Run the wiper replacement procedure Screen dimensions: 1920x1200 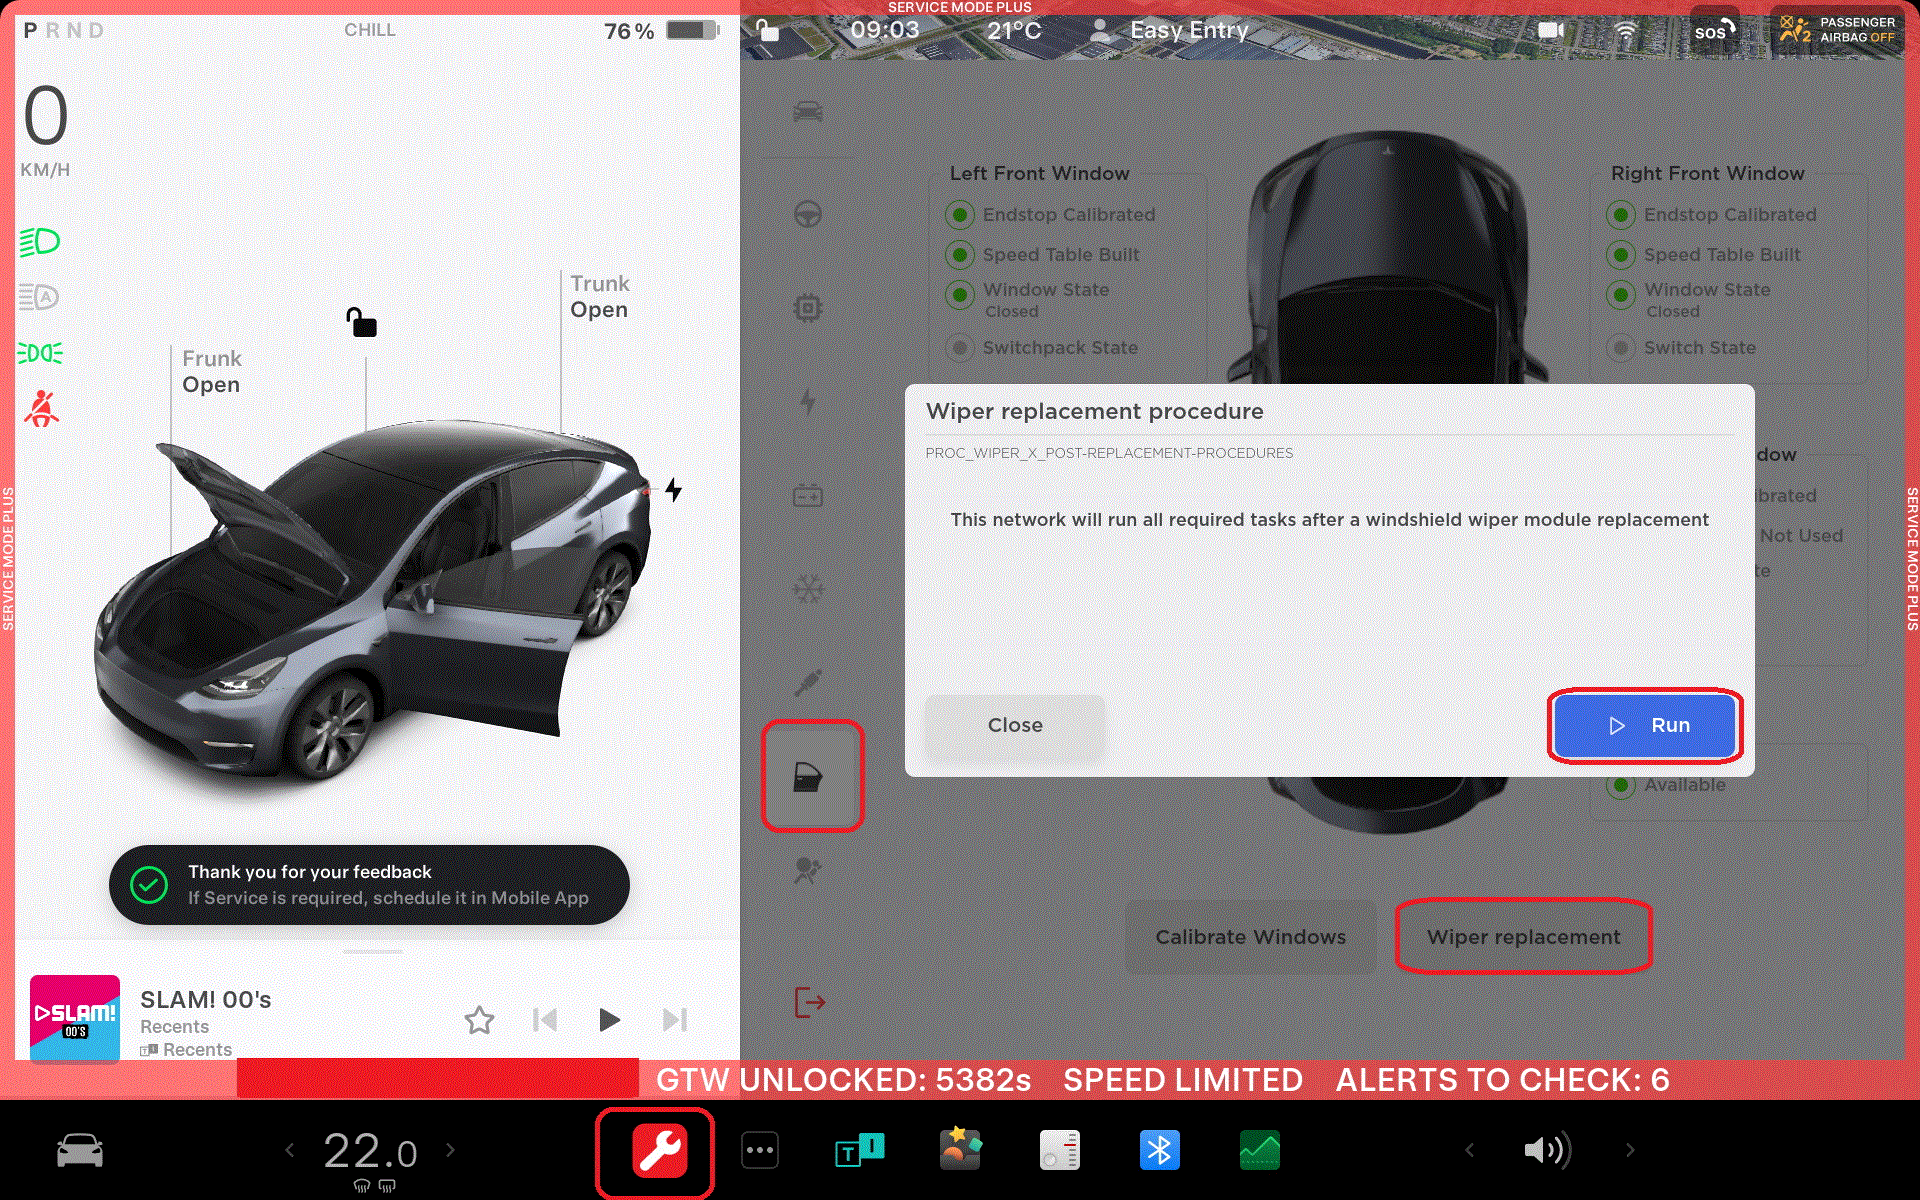click(1645, 725)
